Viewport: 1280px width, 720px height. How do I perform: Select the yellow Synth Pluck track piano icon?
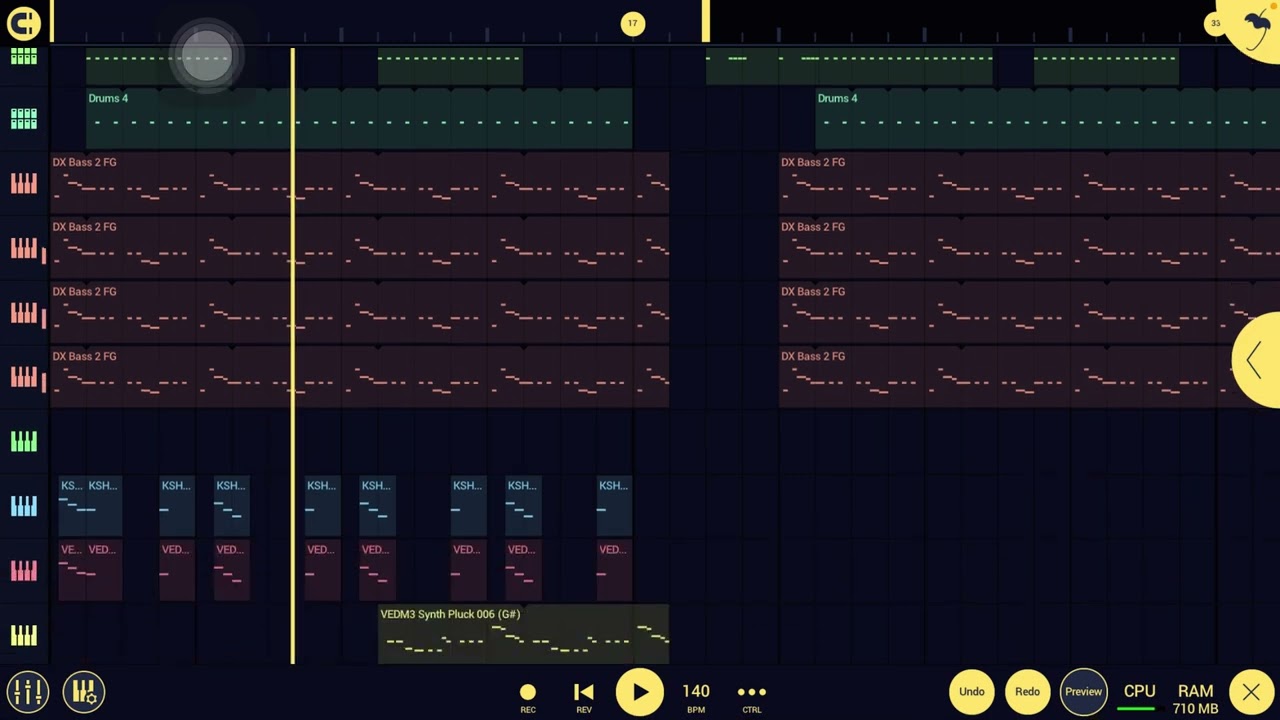(x=24, y=635)
